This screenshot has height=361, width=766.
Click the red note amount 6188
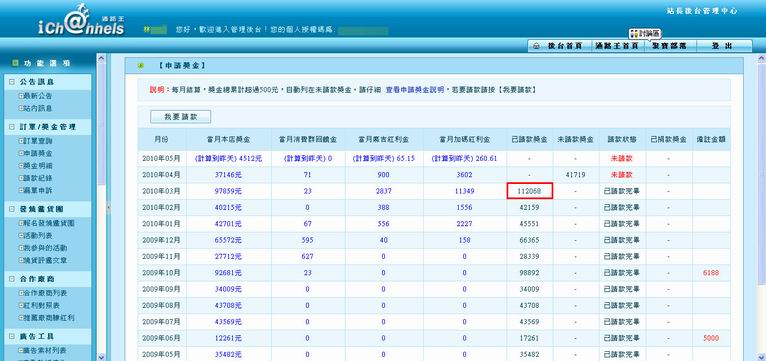click(711, 273)
